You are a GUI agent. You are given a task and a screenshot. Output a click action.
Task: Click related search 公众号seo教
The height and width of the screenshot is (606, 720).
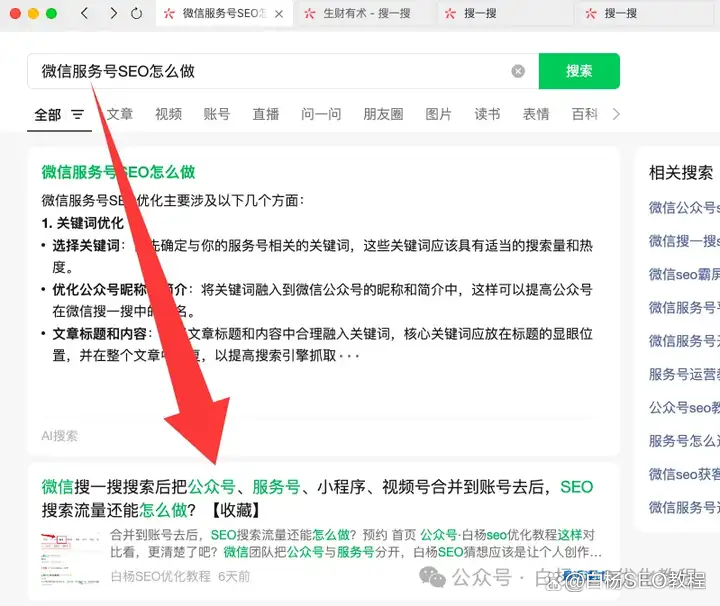684,407
